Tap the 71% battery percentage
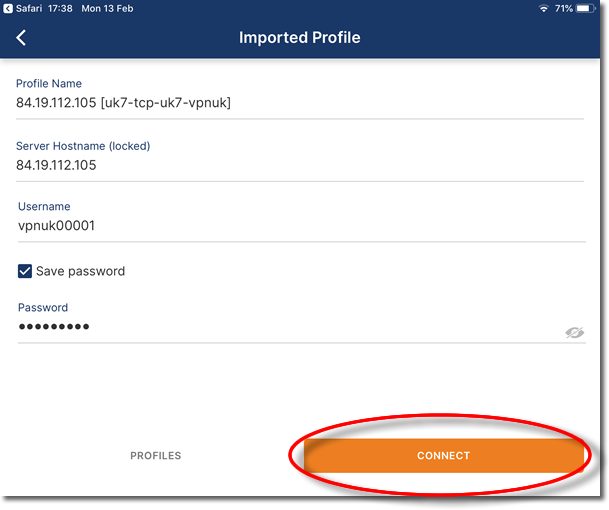This screenshot has width=609, height=510. (564, 8)
